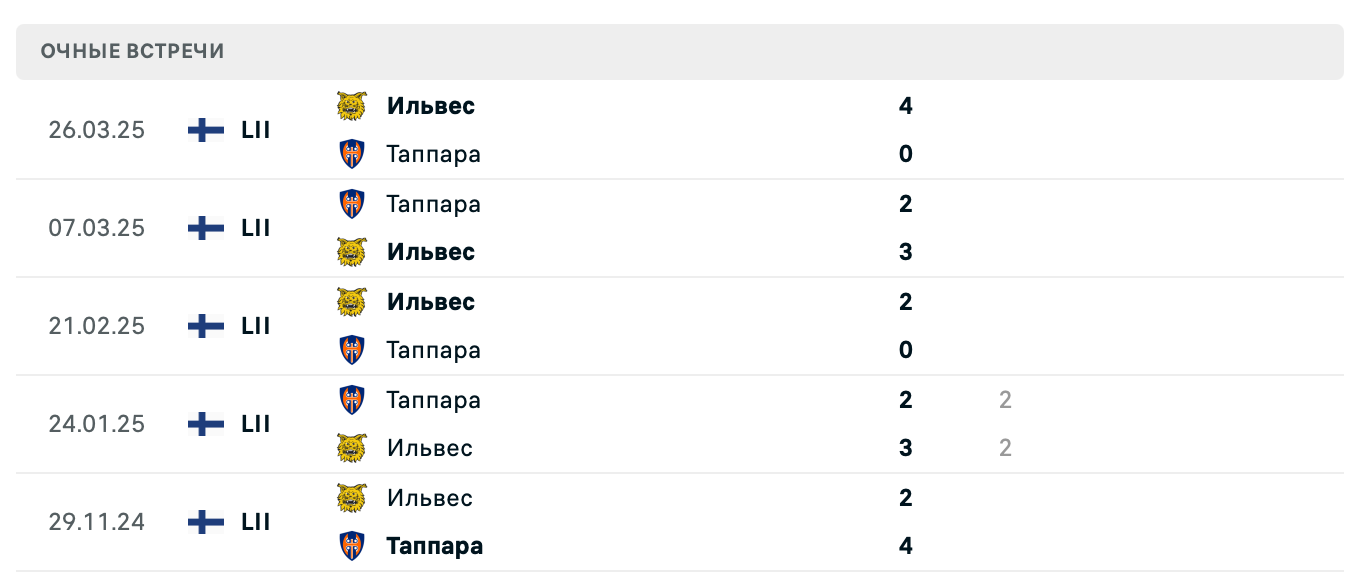1360x586 pixels.
Task: Click Finland flag in 26.03.25 row
Action: click(x=206, y=130)
